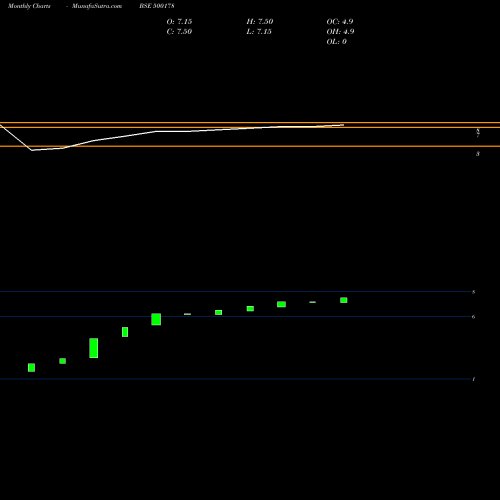The height and width of the screenshot is (500, 500).
Task: Click the axis label '3' below the orange line
Action: (478, 154)
